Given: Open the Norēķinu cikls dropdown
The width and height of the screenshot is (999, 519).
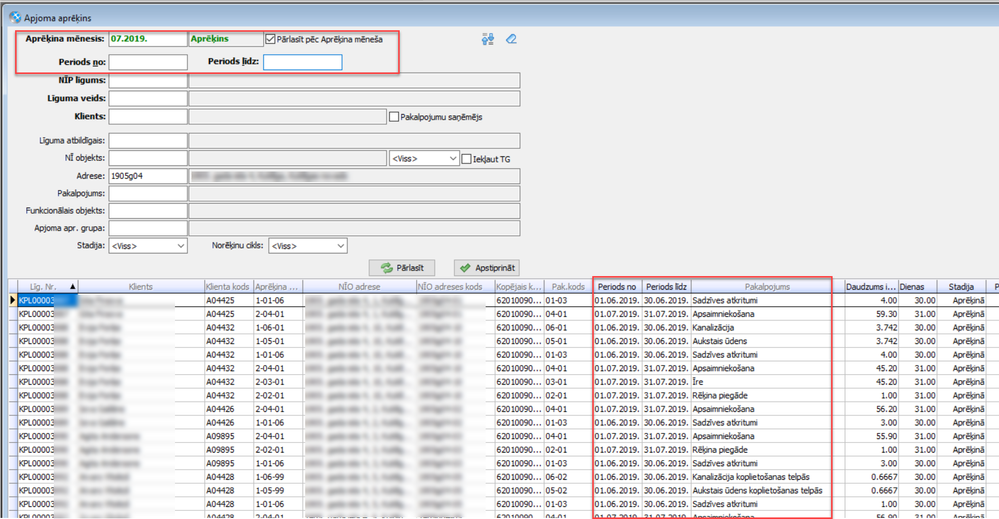Looking at the screenshot, I should [308, 246].
